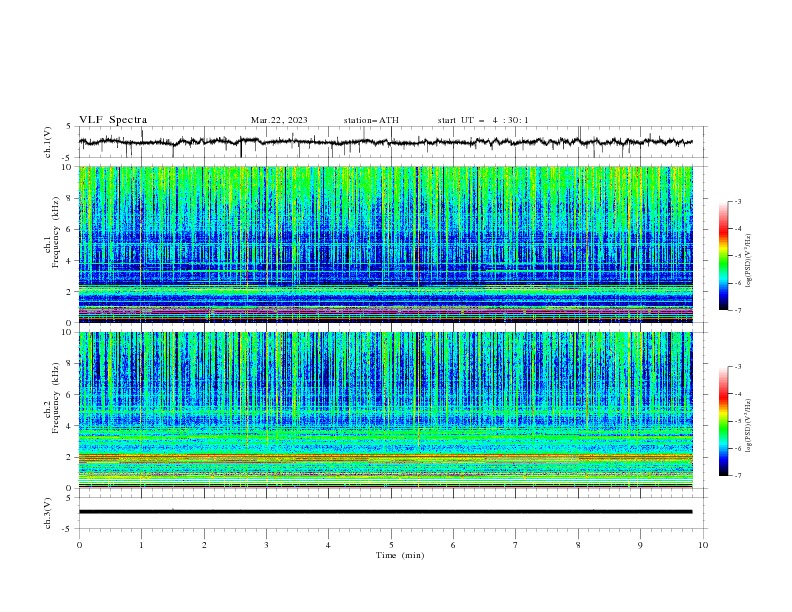This screenshot has height=612, width=792.
Task: Click the "7" tick on the time axis
Action: (x=516, y=545)
